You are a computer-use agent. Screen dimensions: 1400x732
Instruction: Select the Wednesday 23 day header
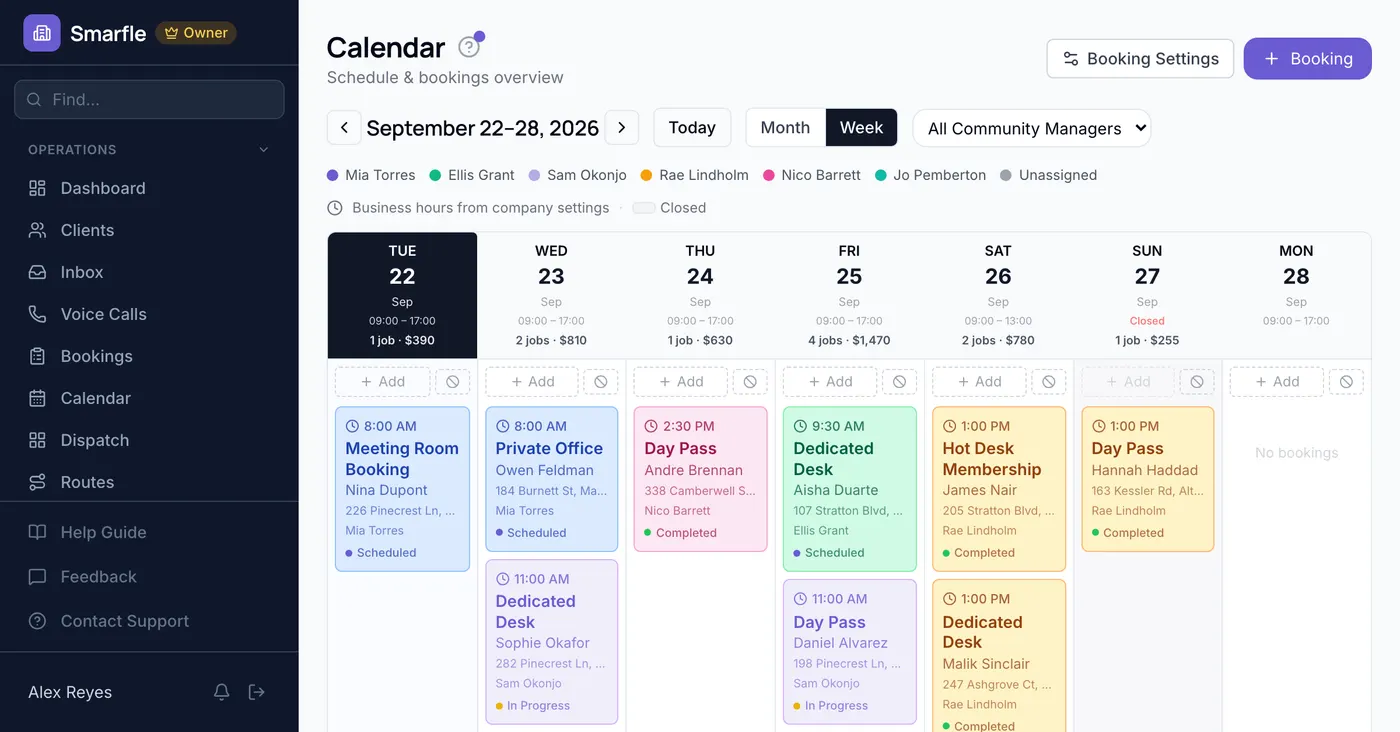tap(551, 296)
